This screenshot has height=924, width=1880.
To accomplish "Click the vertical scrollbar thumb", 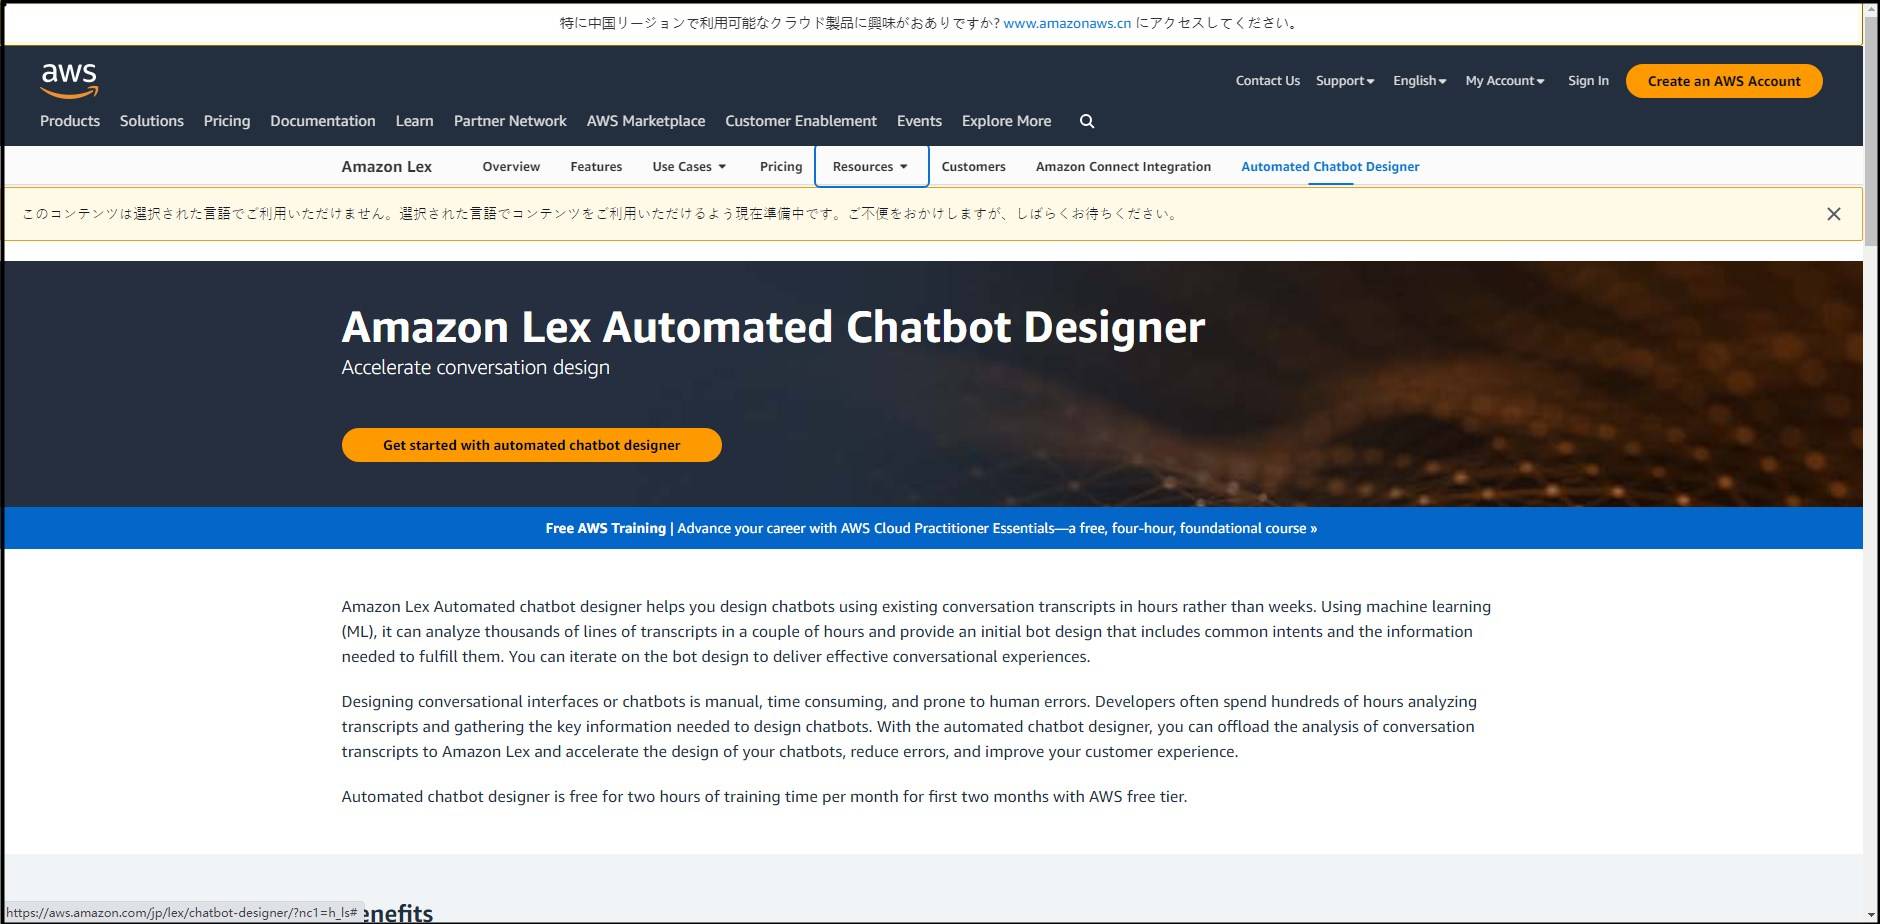I will pyautogui.click(x=1871, y=130).
